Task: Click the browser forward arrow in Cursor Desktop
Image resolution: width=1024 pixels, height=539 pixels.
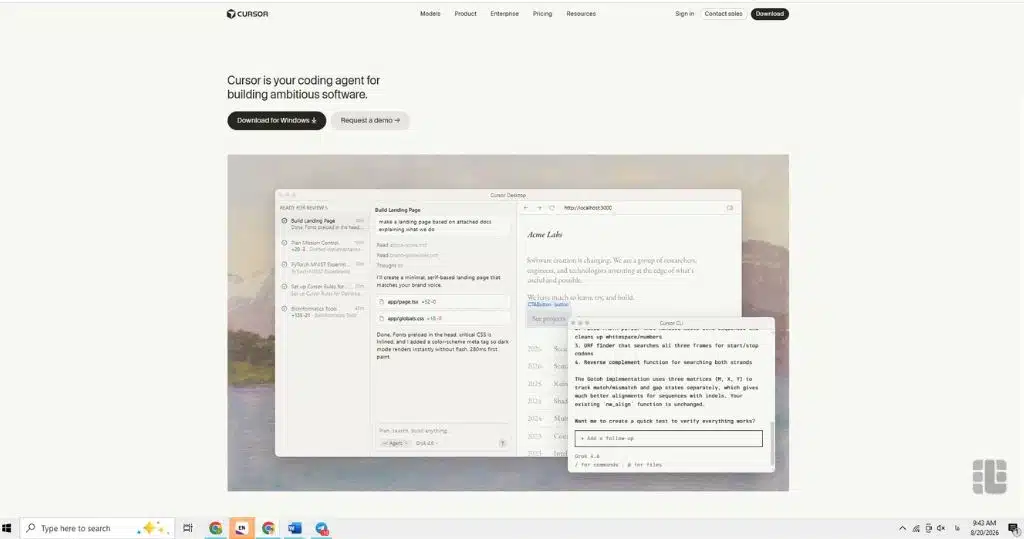Action: (539, 208)
